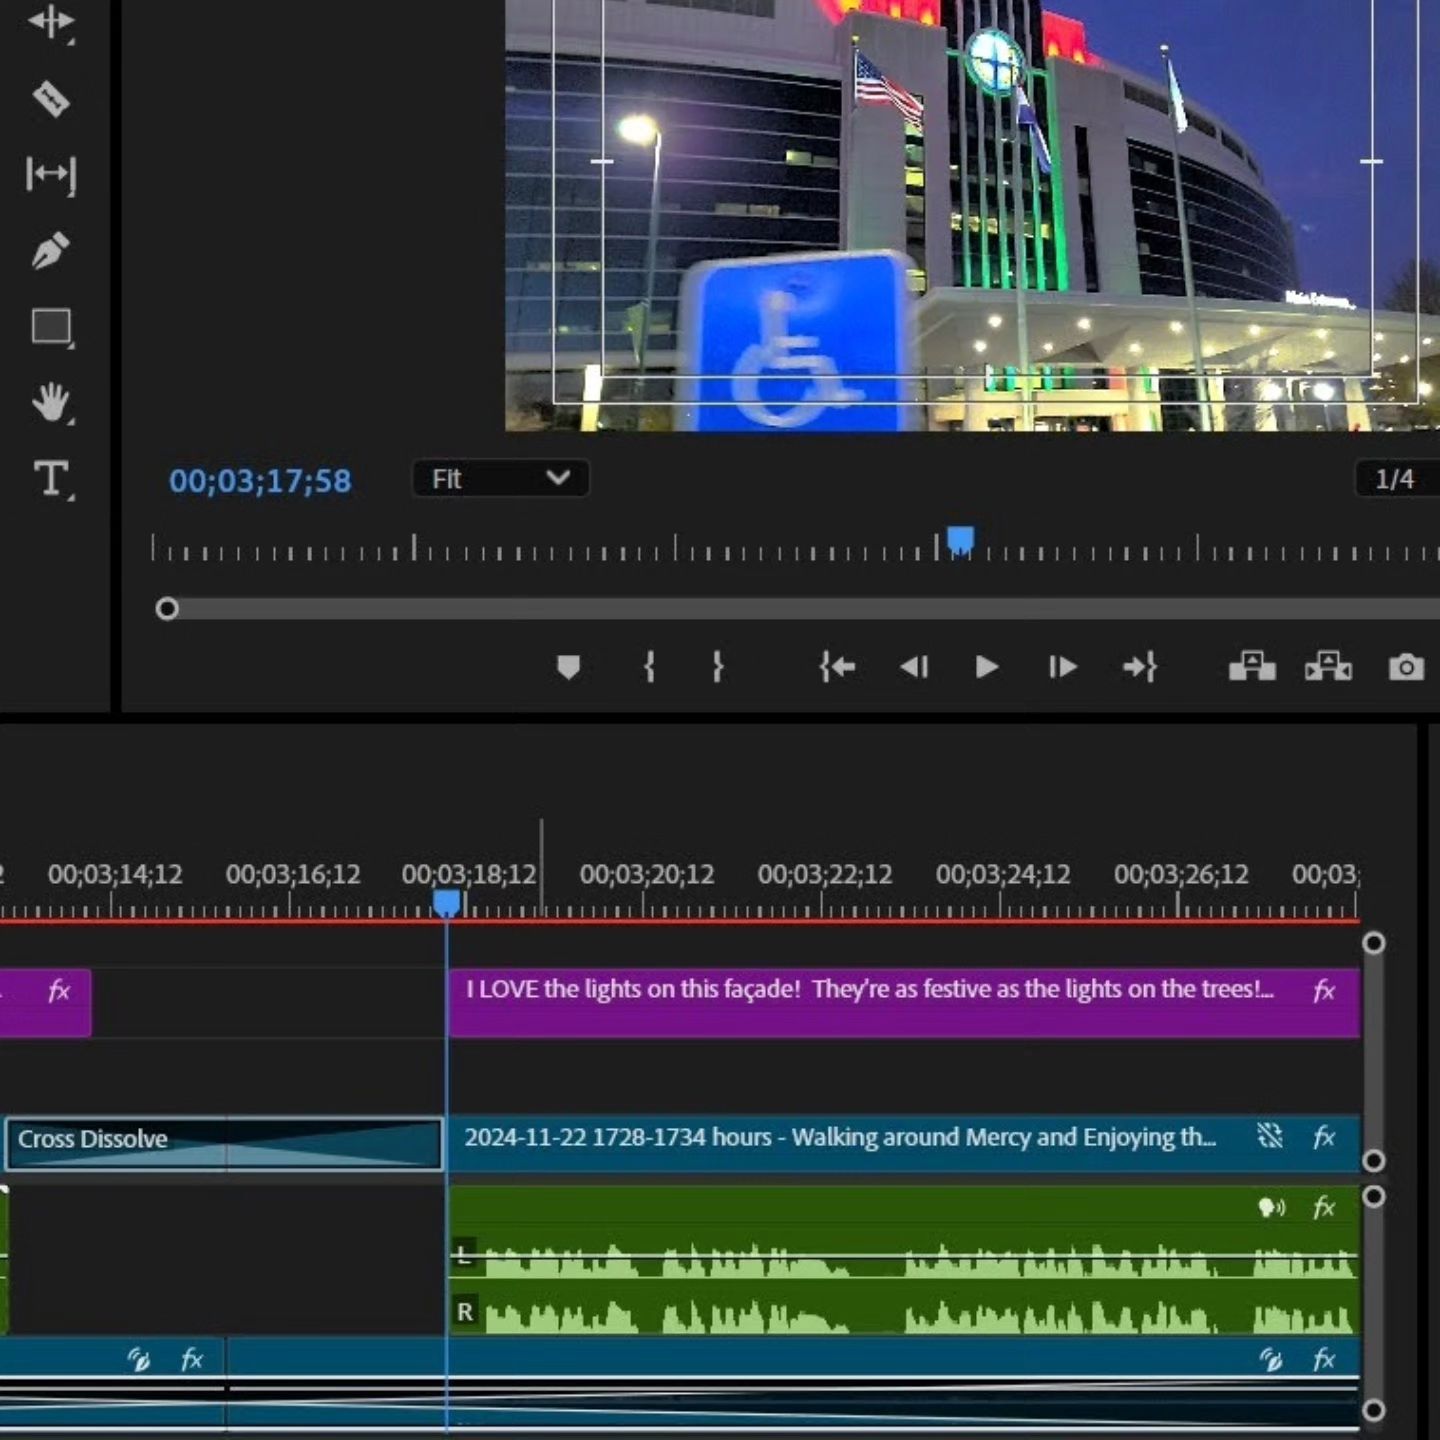Click the icon beside fx on right blue audio clip
The height and width of the screenshot is (1440, 1440).
1271,1359
